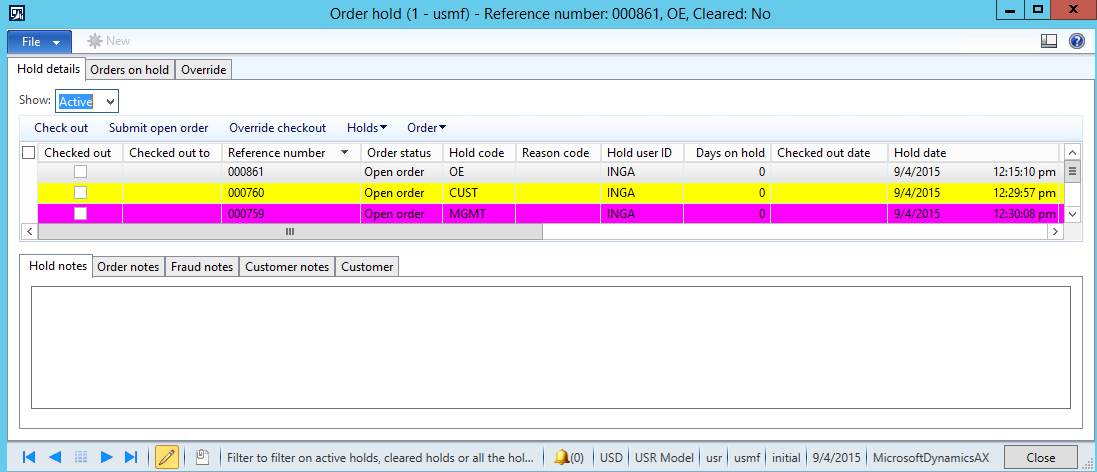This screenshot has width=1097, height=472.
Task: Open the Customer tab
Action: tap(367, 266)
